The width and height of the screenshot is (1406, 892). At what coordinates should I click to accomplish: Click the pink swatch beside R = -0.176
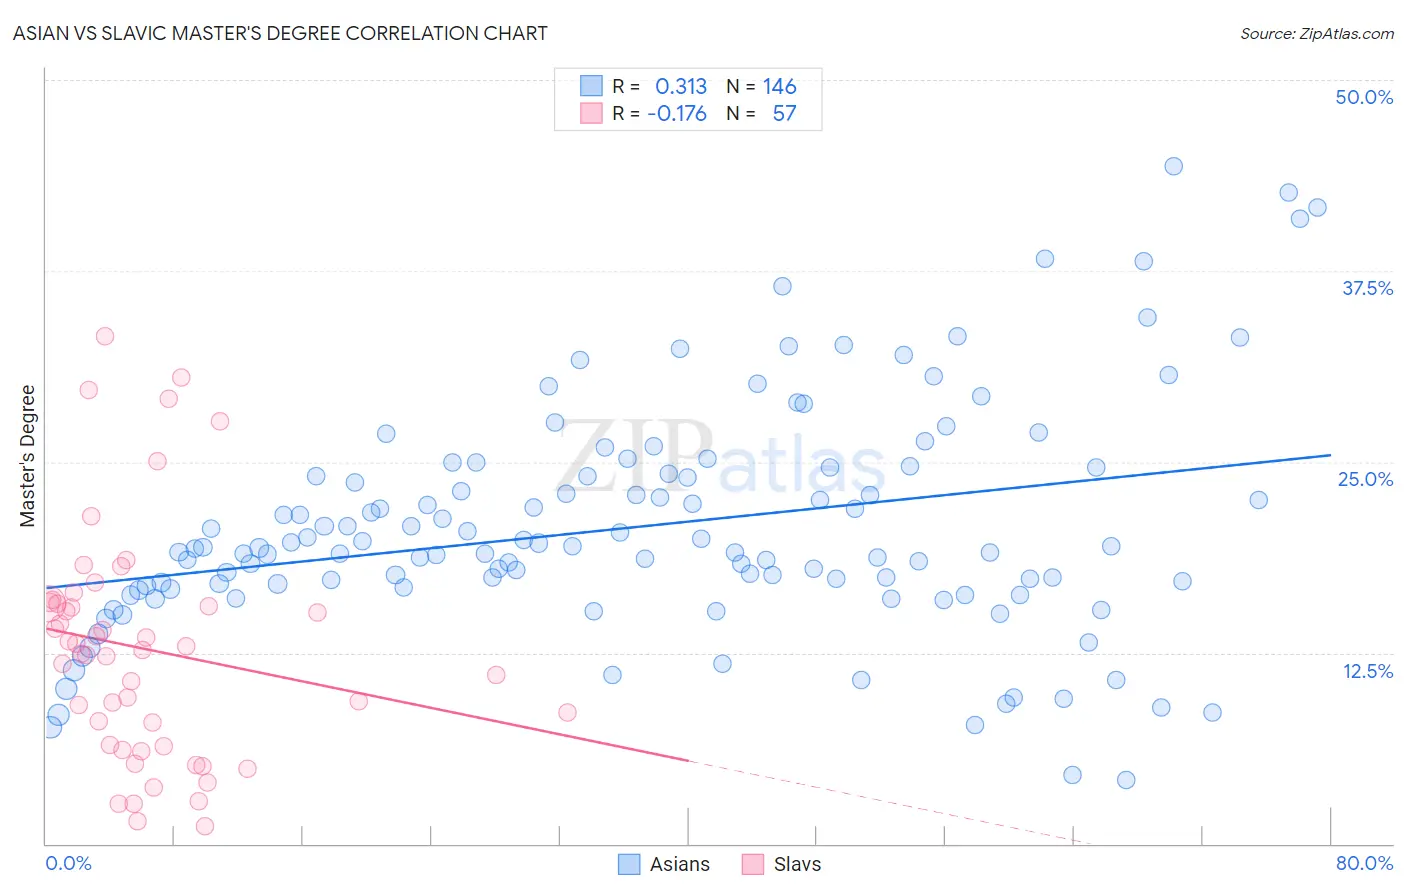(x=591, y=113)
